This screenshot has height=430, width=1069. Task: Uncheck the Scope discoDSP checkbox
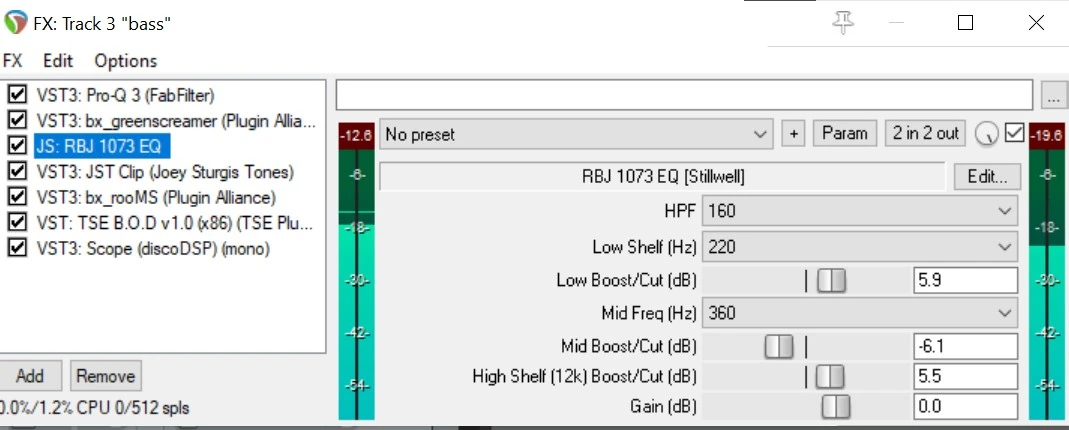16,248
